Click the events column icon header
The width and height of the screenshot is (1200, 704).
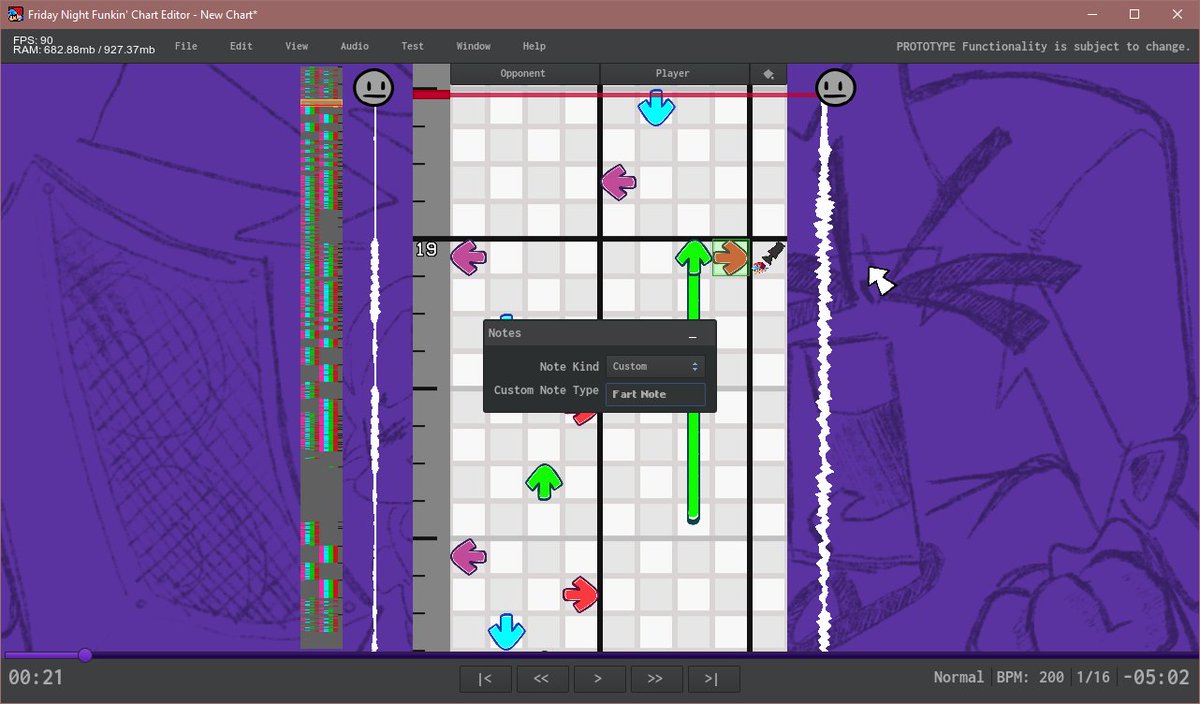tap(768, 74)
